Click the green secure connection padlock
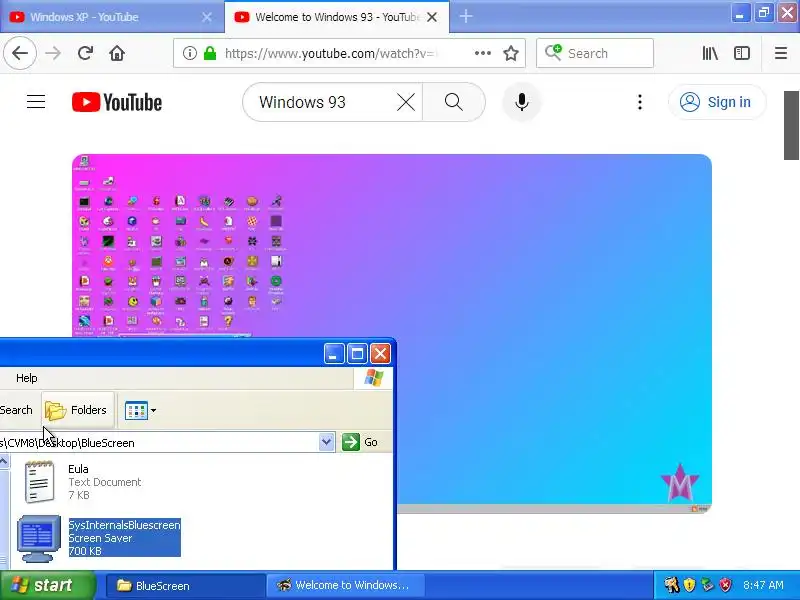This screenshot has width=800, height=600. pyautogui.click(x=210, y=53)
